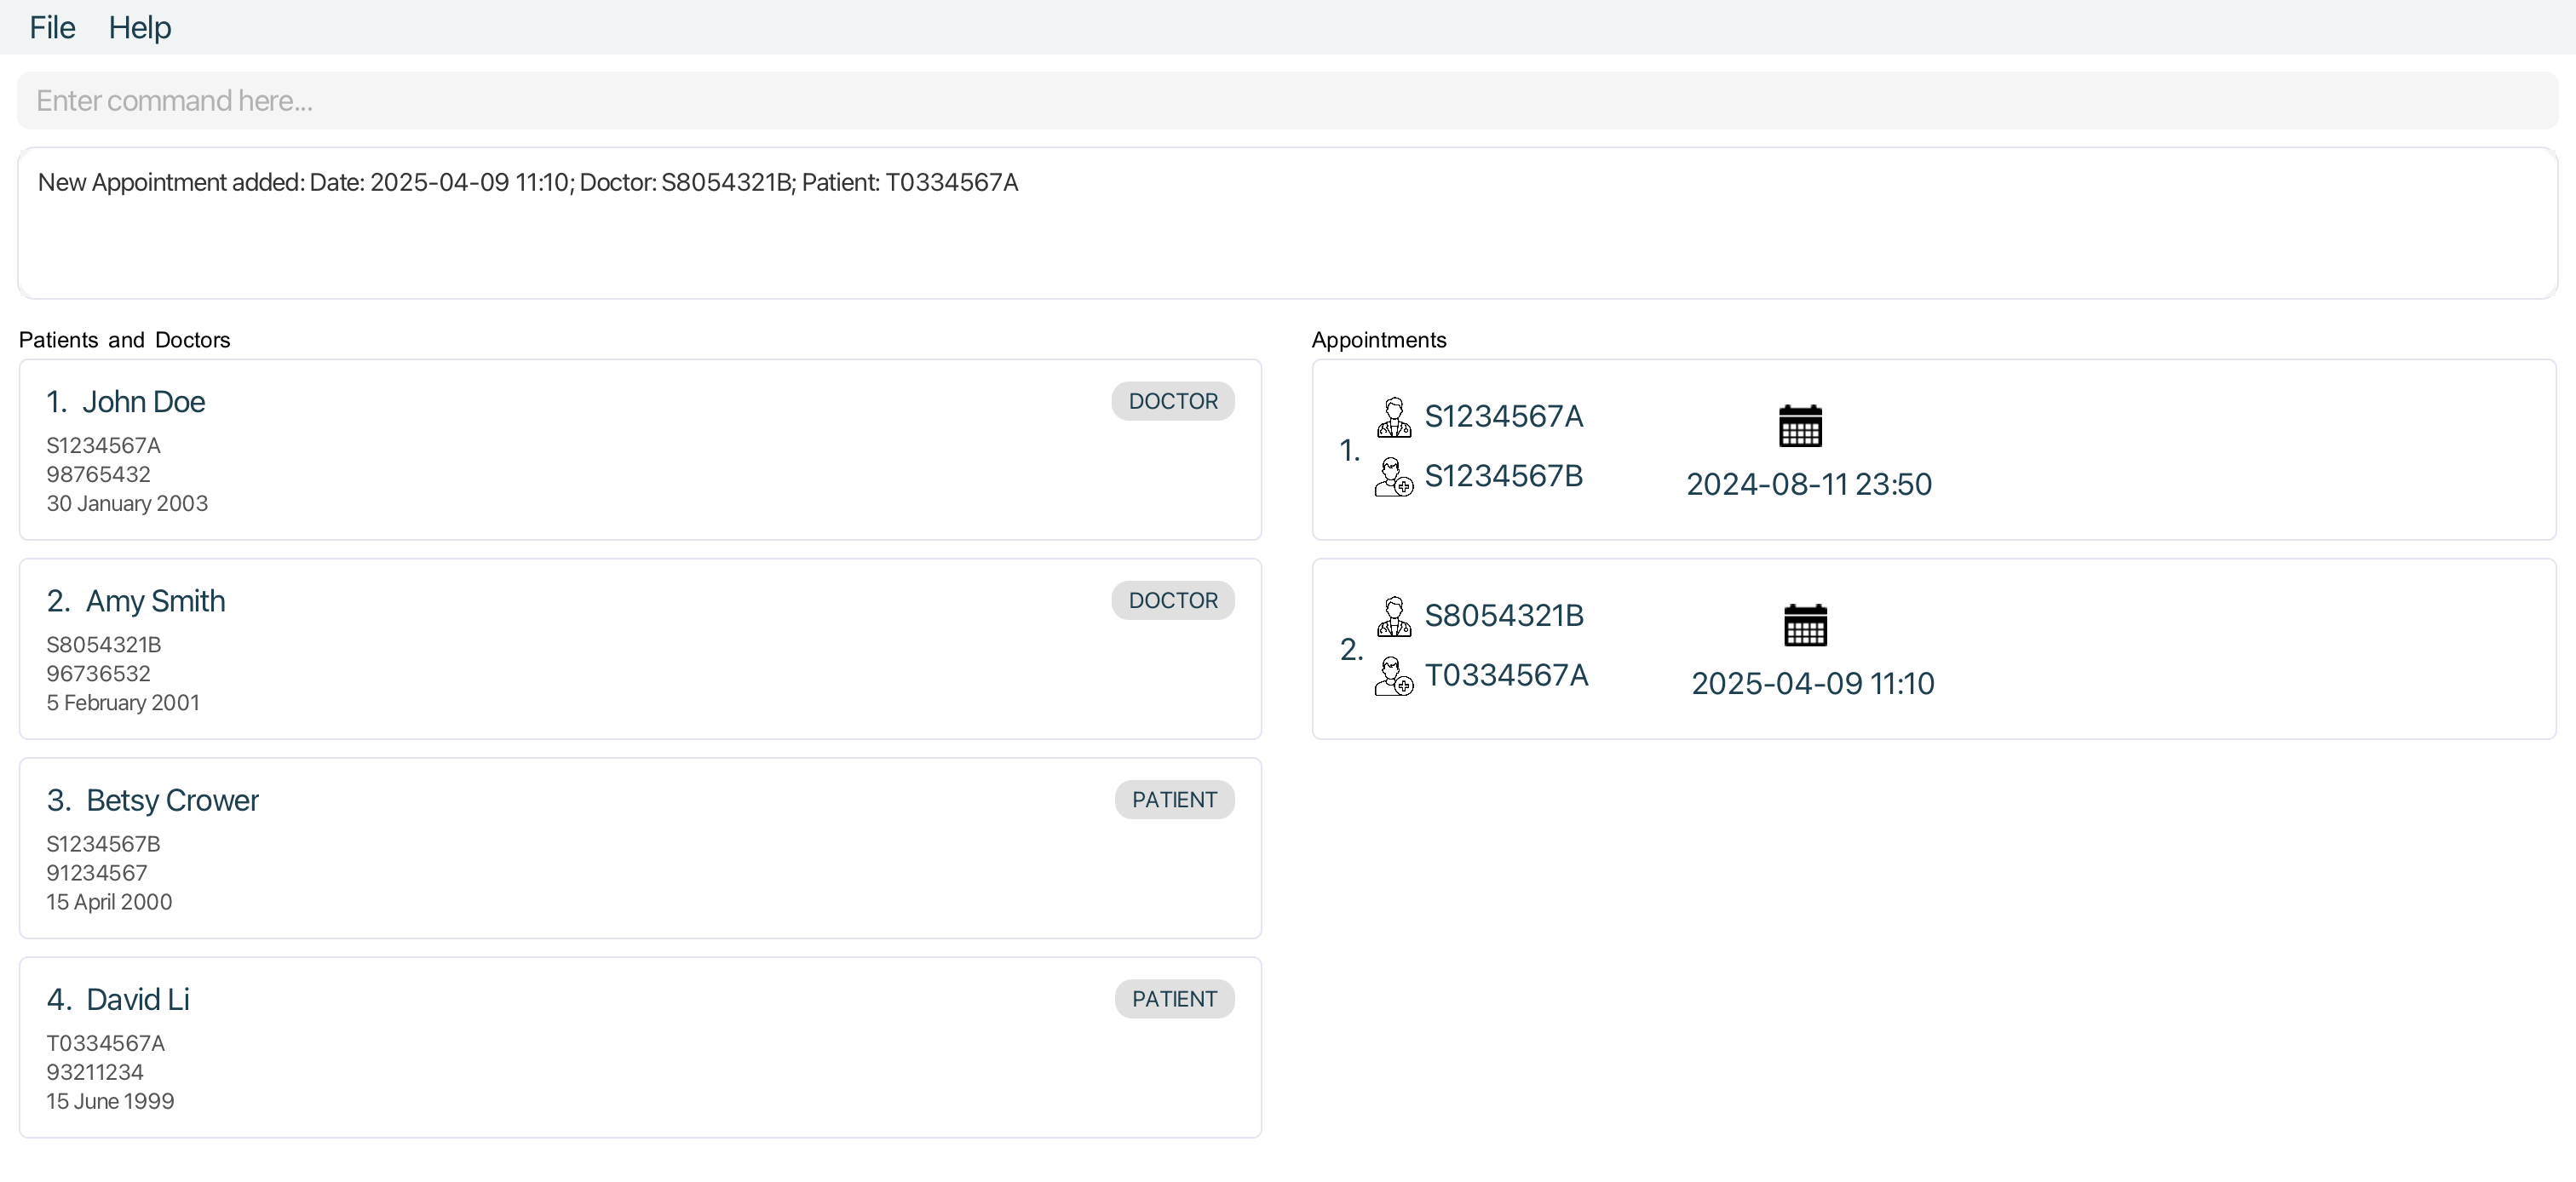This screenshot has height=1182, width=2576.
Task: Click the doctor icon beside S8054321B appointment
Action: point(1394,616)
